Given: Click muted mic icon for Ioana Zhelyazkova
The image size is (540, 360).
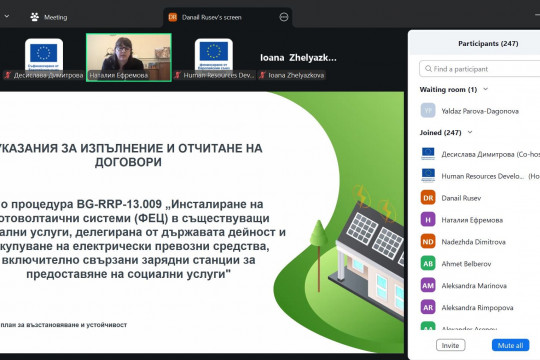Looking at the screenshot, I should pyautogui.click(x=262, y=75).
